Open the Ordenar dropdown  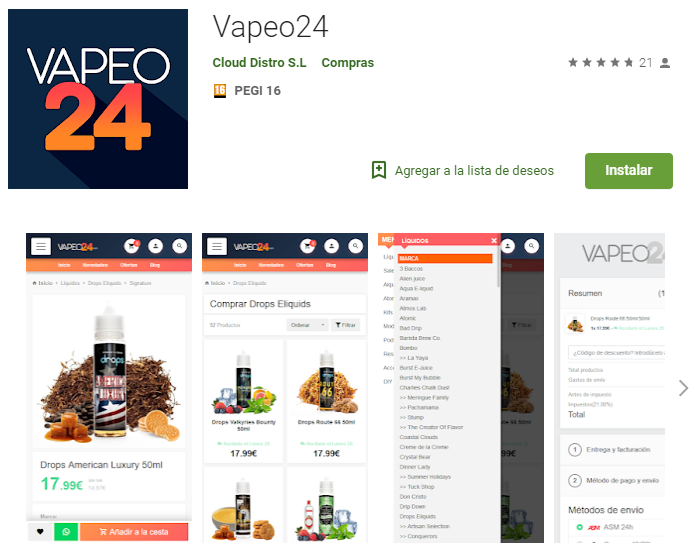pos(307,325)
